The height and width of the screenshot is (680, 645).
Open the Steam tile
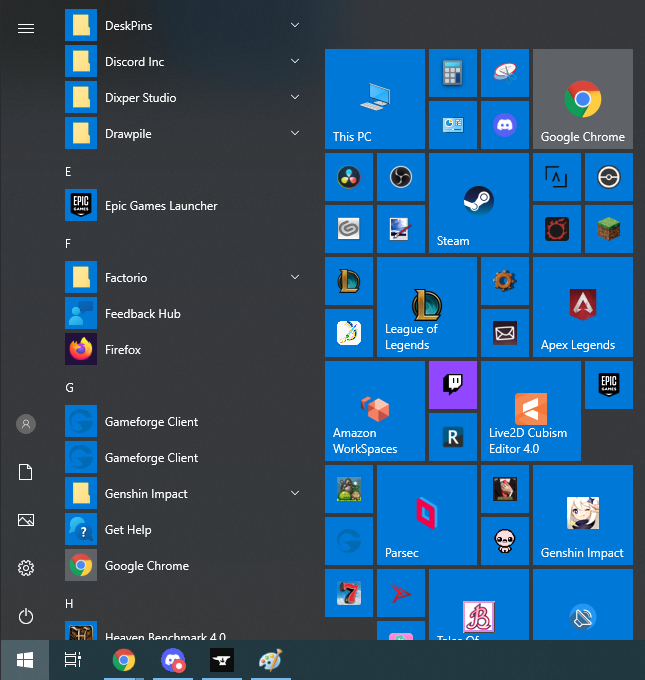tap(479, 203)
